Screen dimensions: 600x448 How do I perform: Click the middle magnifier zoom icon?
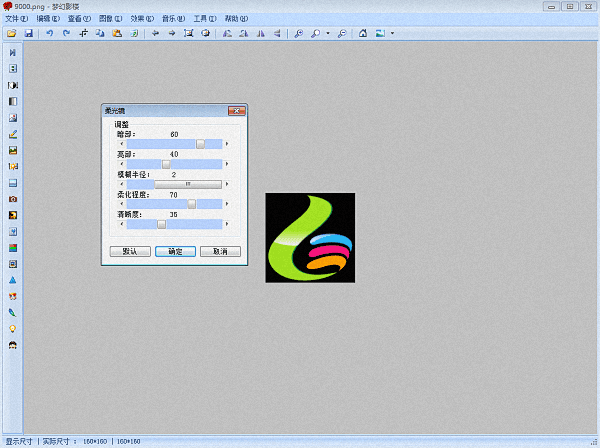pos(316,33)
